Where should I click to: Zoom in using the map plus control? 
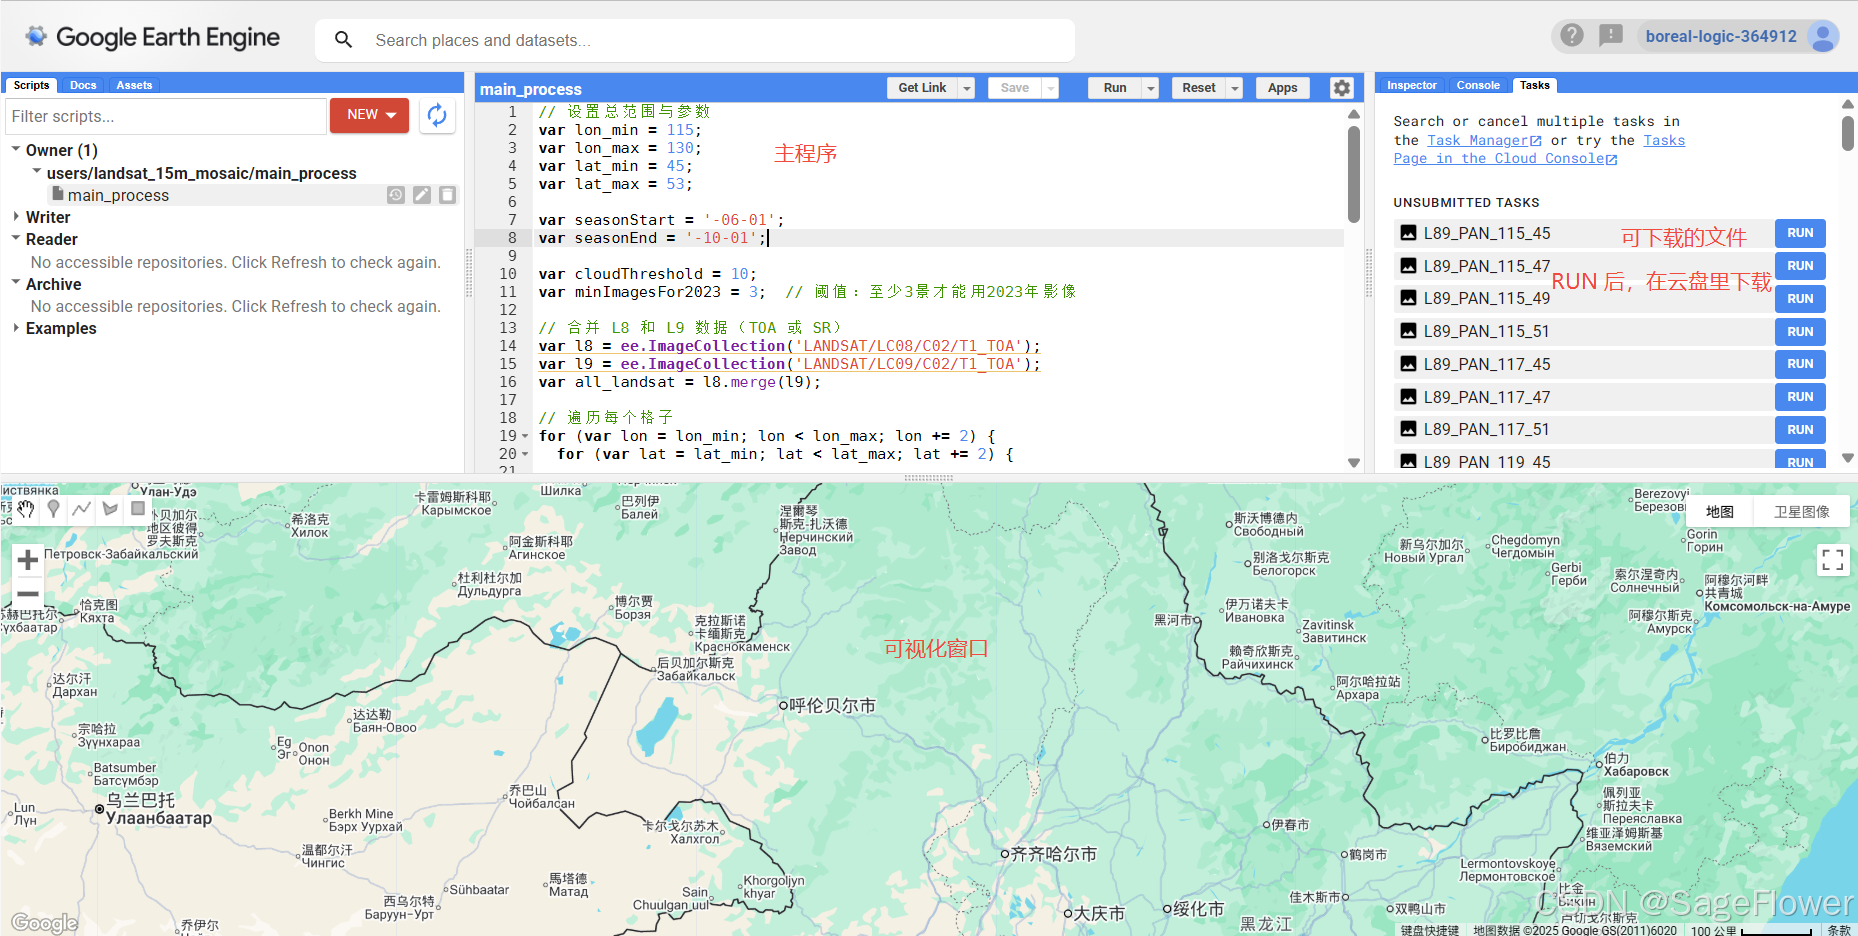click(x=27, y=560)
